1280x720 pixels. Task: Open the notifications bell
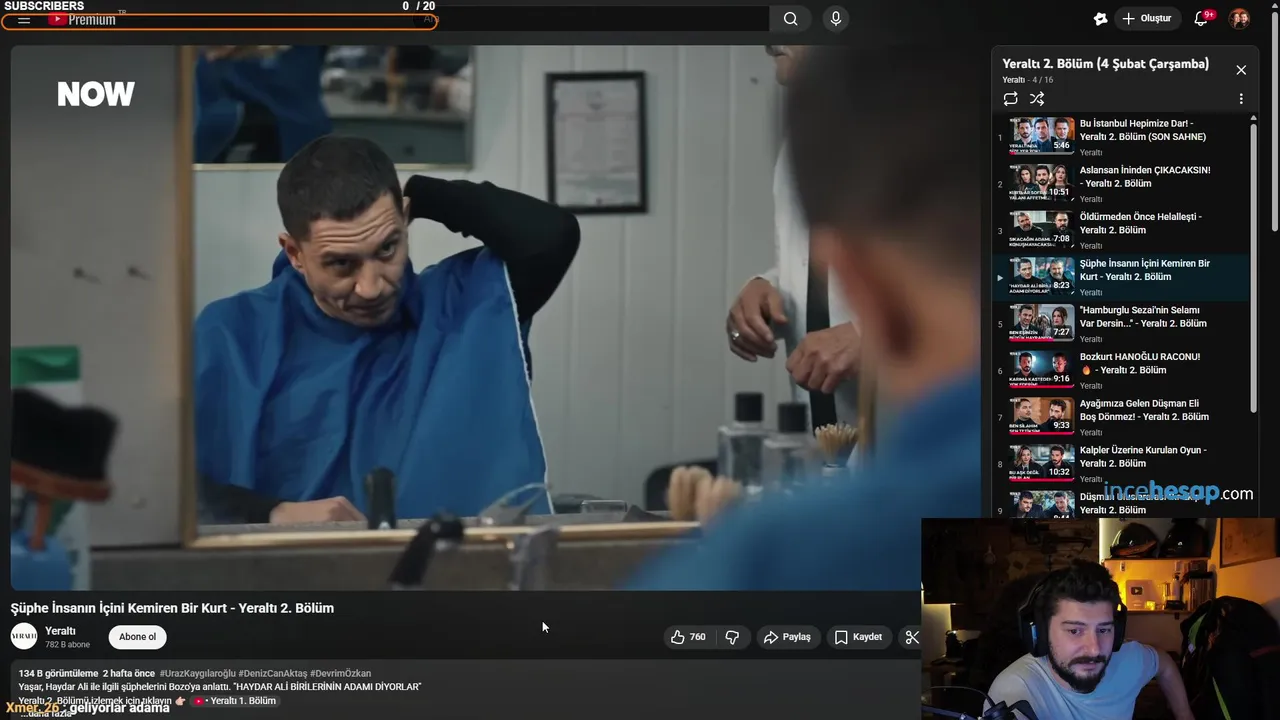coord(1201,19)
